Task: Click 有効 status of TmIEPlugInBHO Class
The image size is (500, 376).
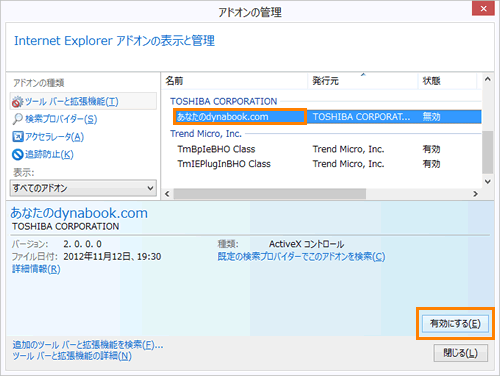Action: point(432,164)
